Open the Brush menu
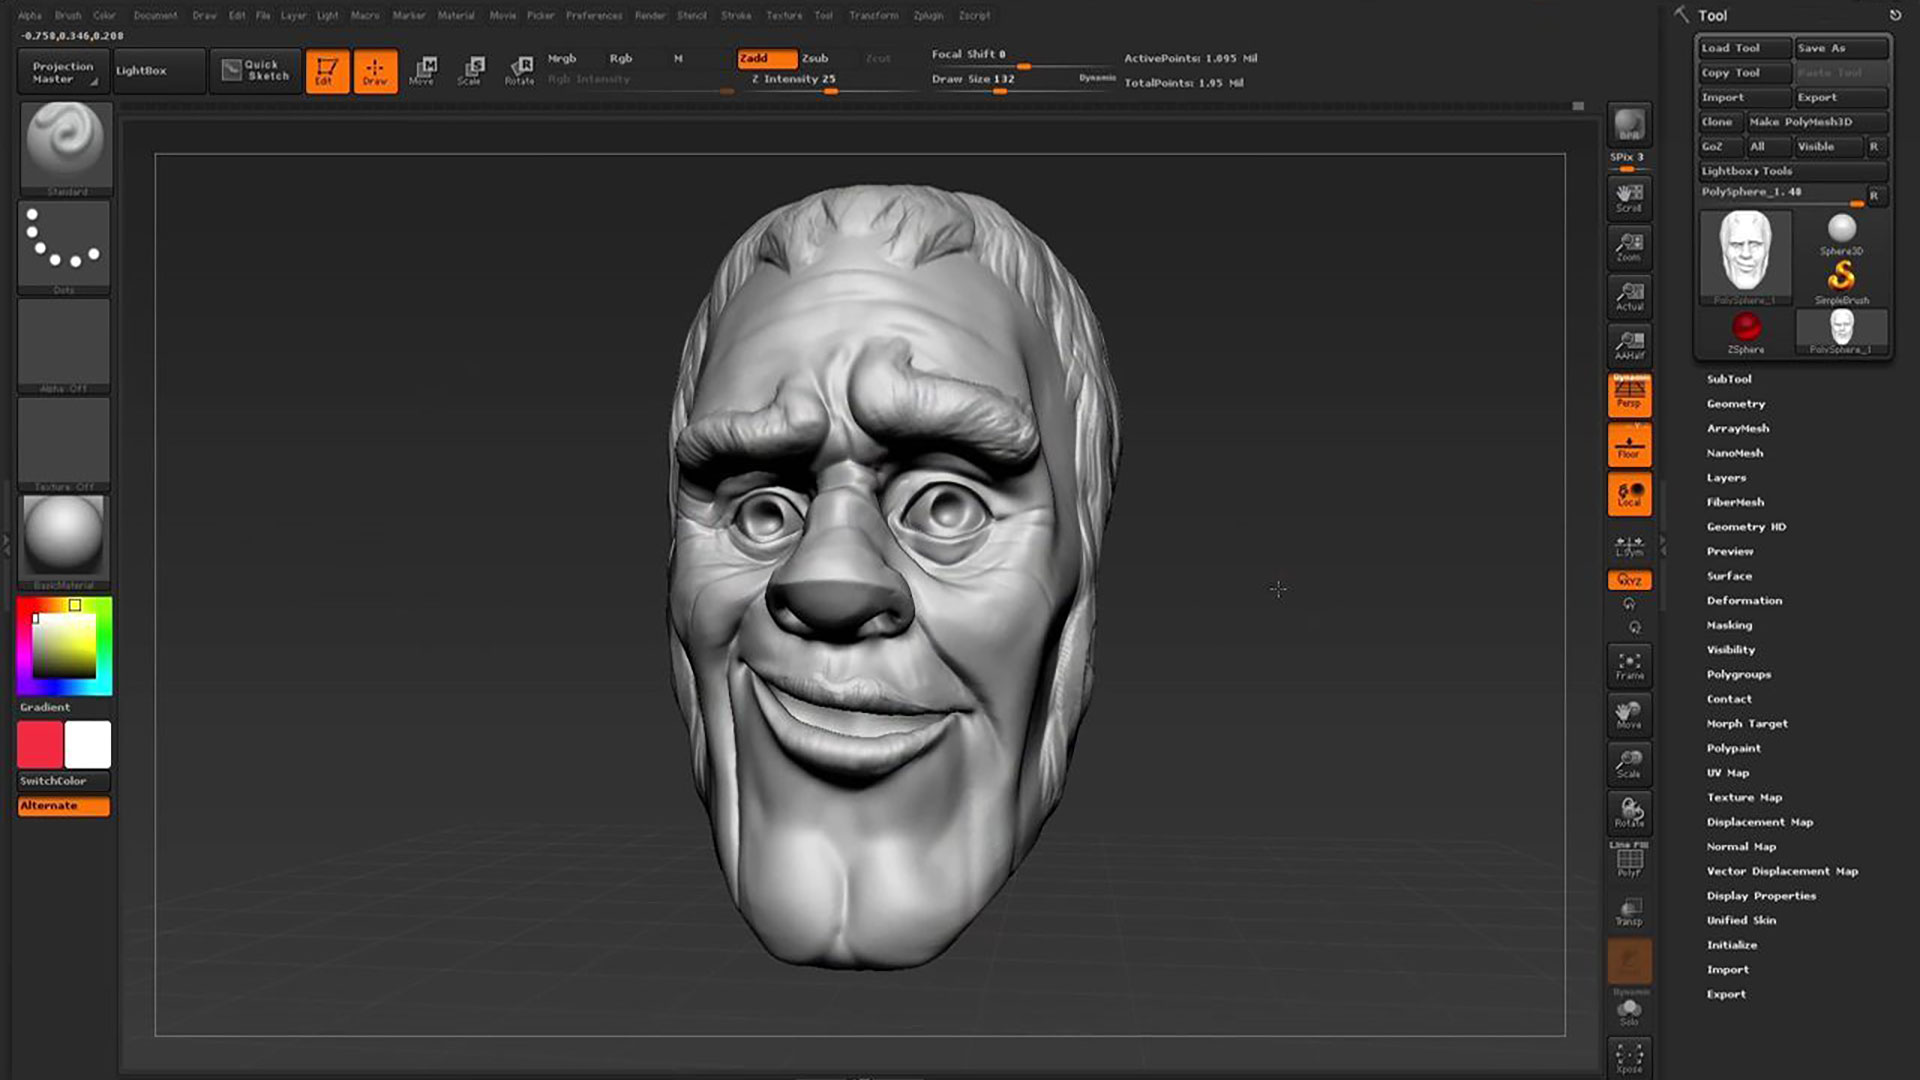Screen dimensions: 1920x1080 tap(68, 16)
